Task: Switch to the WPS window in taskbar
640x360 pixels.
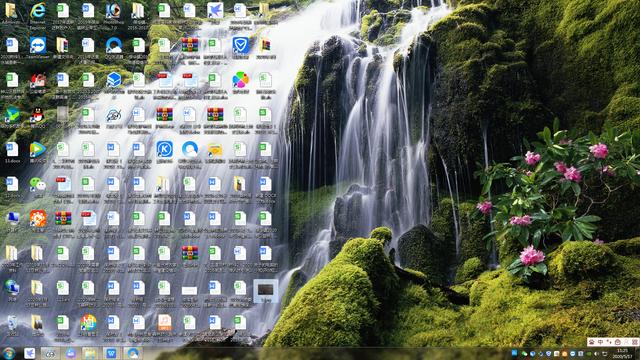Action: (x=111, y=353)
